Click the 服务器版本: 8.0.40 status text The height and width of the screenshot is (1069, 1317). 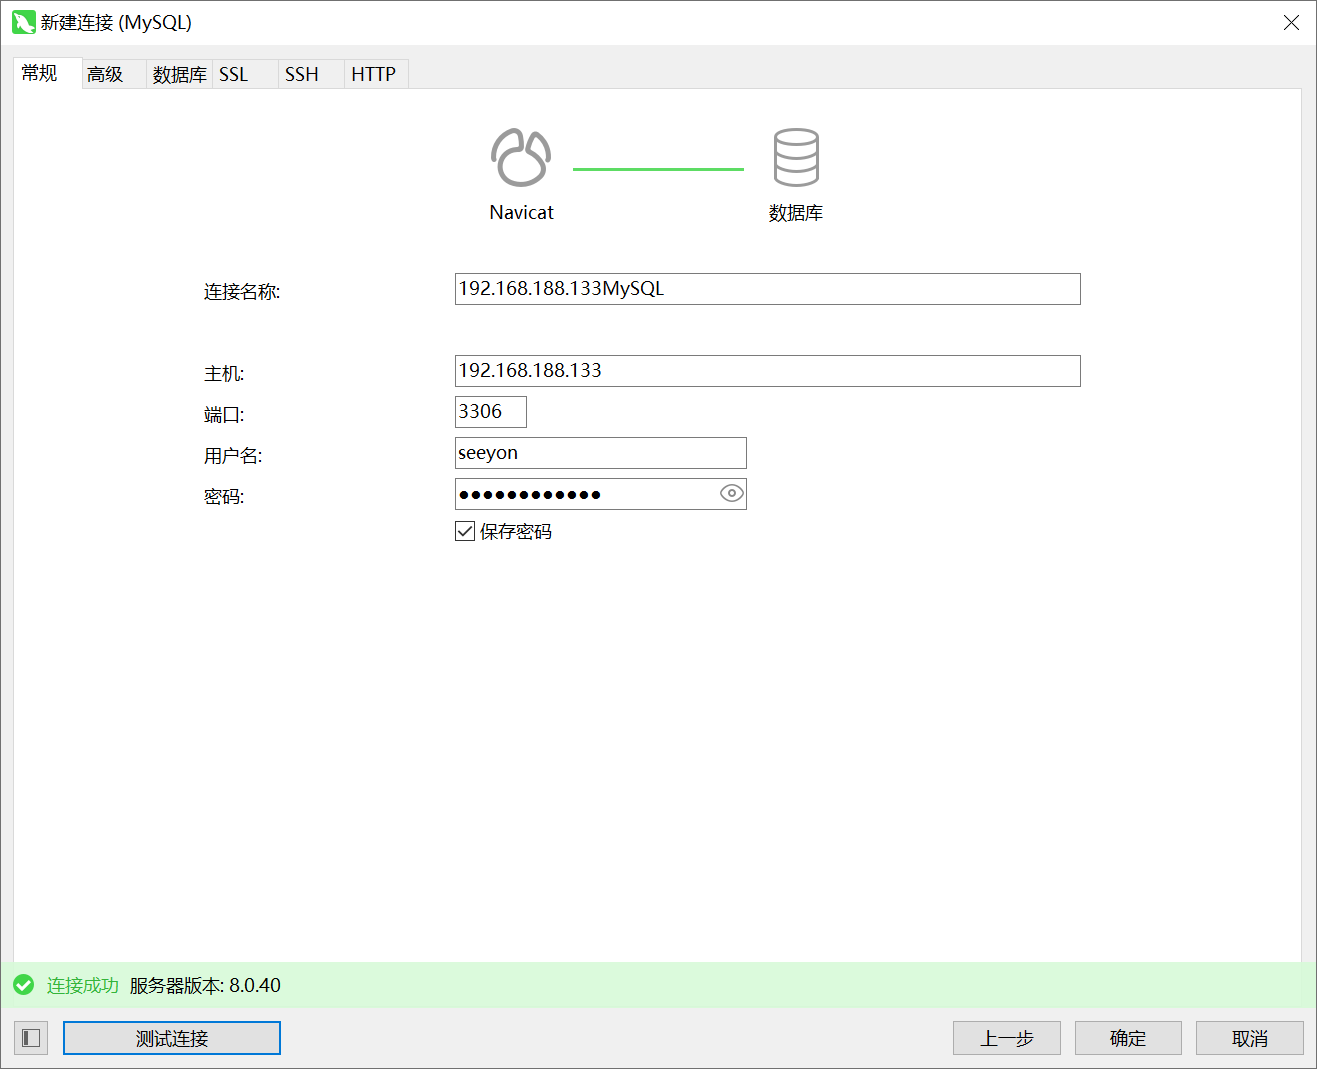coord(205,985)
